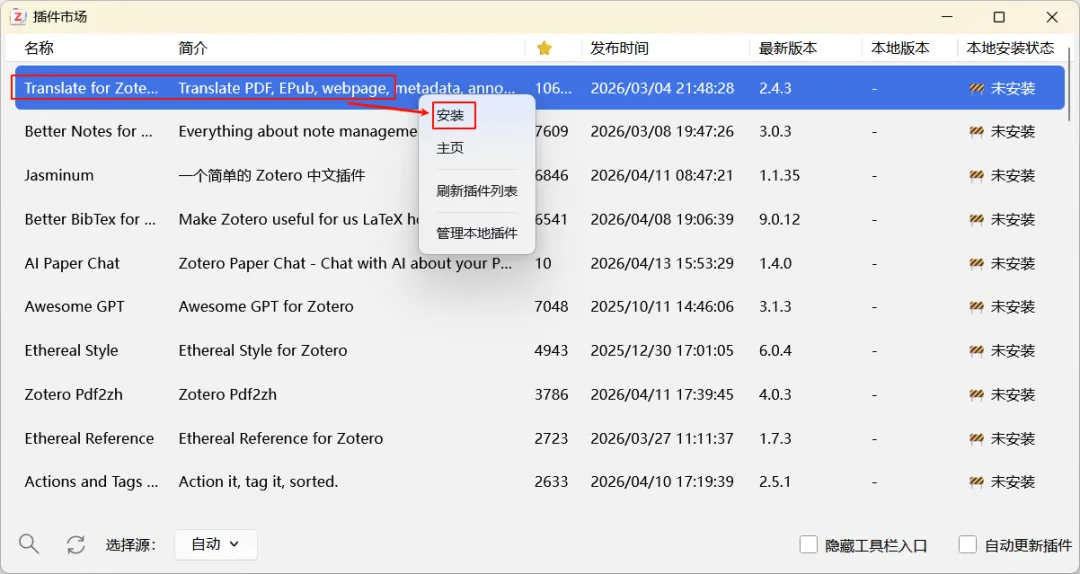This screenshot has height=574, width=1080.
Task: Click the release time 2025/10/11 14:46:06
Action: click(662, 307)
